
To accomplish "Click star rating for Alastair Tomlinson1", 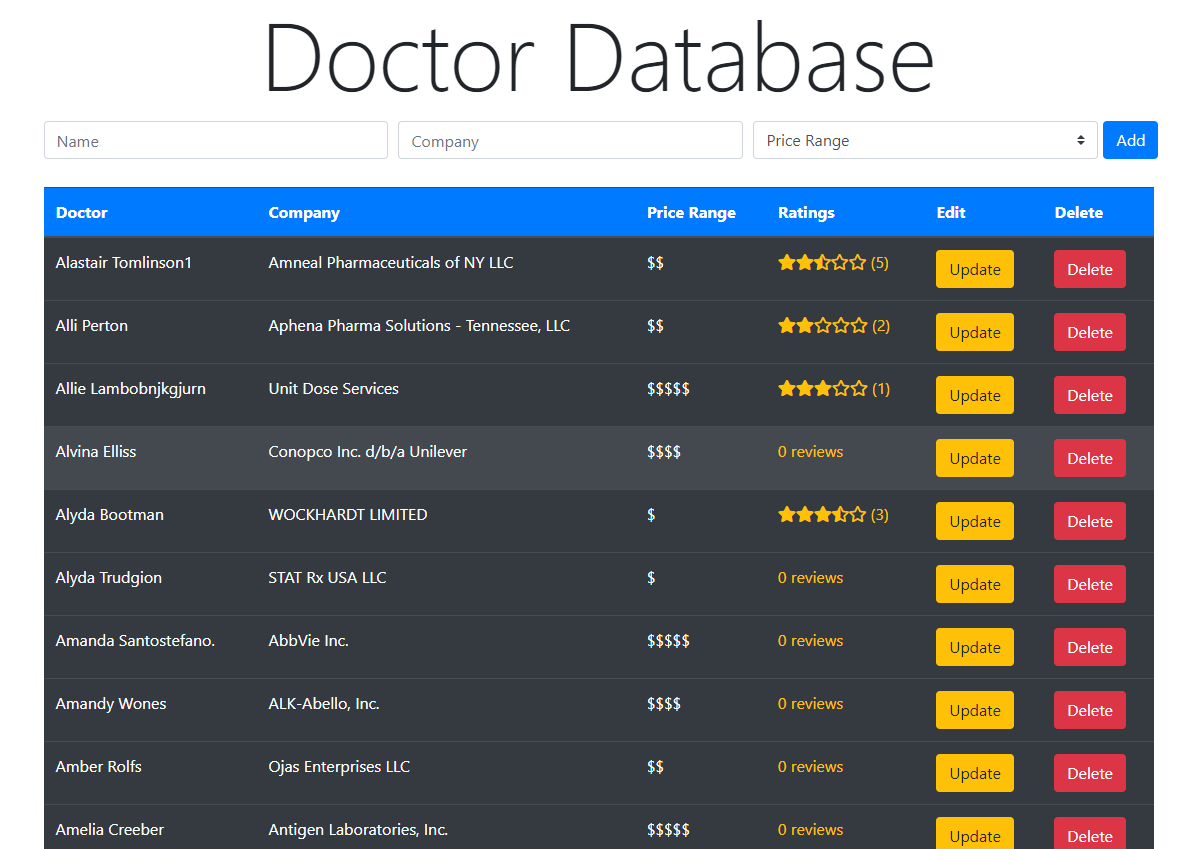I will pos(822,263).
